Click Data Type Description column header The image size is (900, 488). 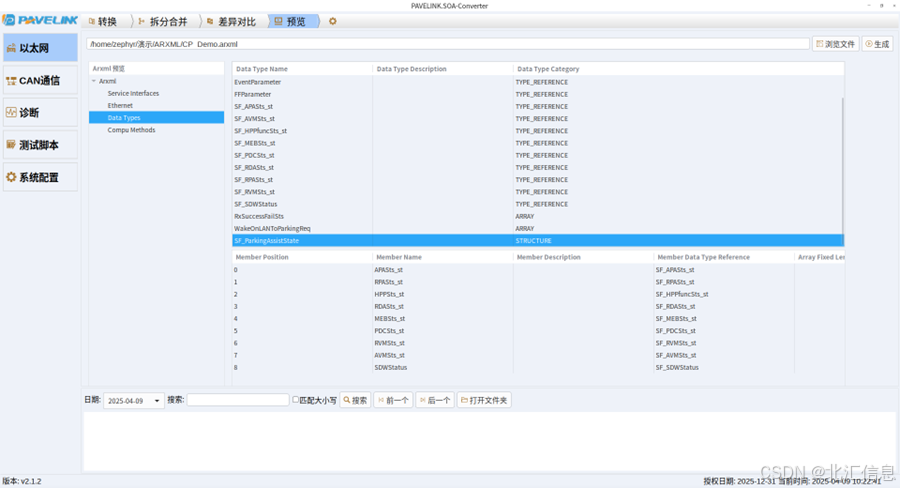(x=443, y=68)
